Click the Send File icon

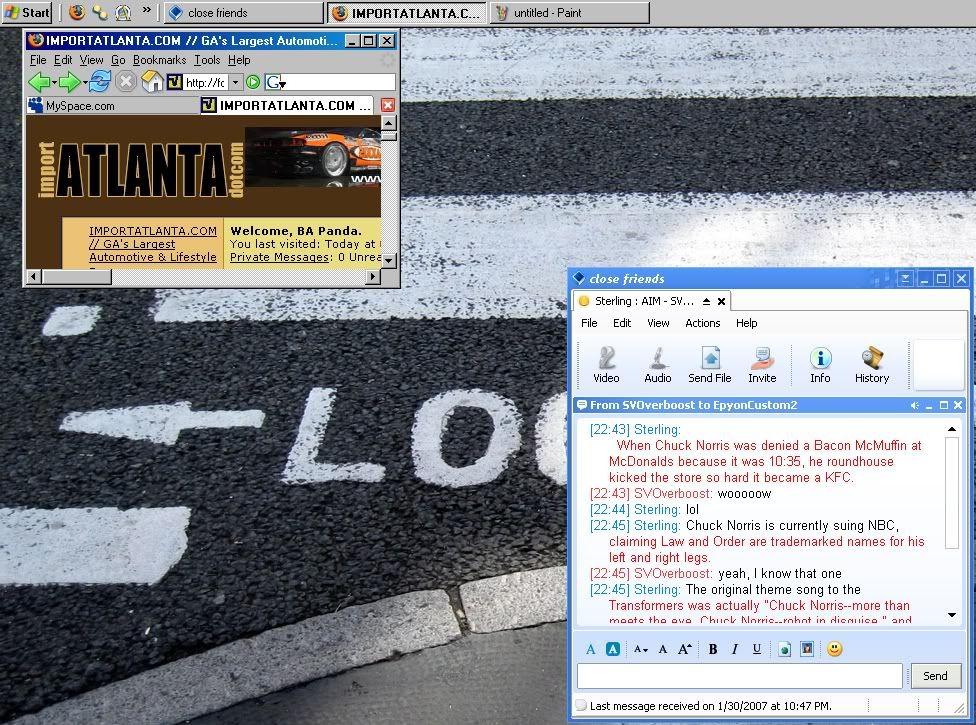tap(709, 365)
